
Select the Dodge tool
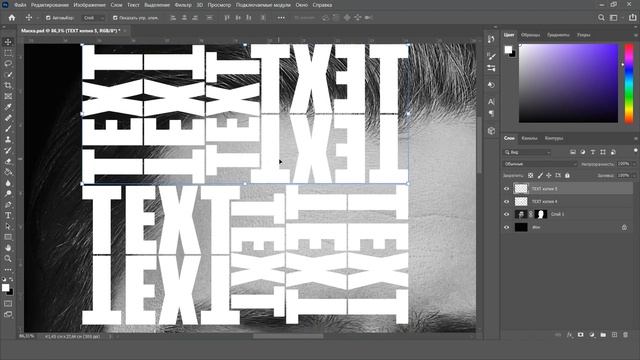pyautogui.click(x=8, y=193)
